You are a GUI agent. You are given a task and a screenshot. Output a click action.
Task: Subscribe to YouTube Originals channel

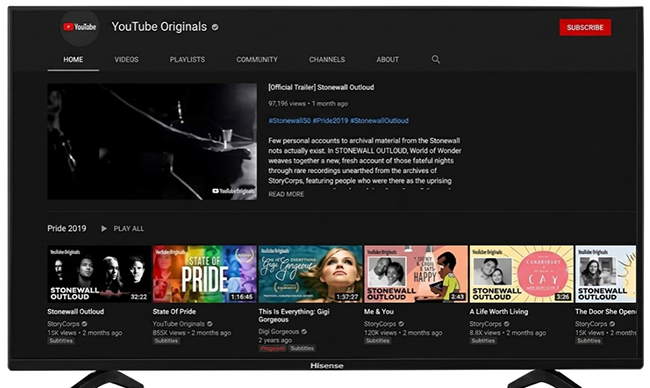tap(585, 27)
